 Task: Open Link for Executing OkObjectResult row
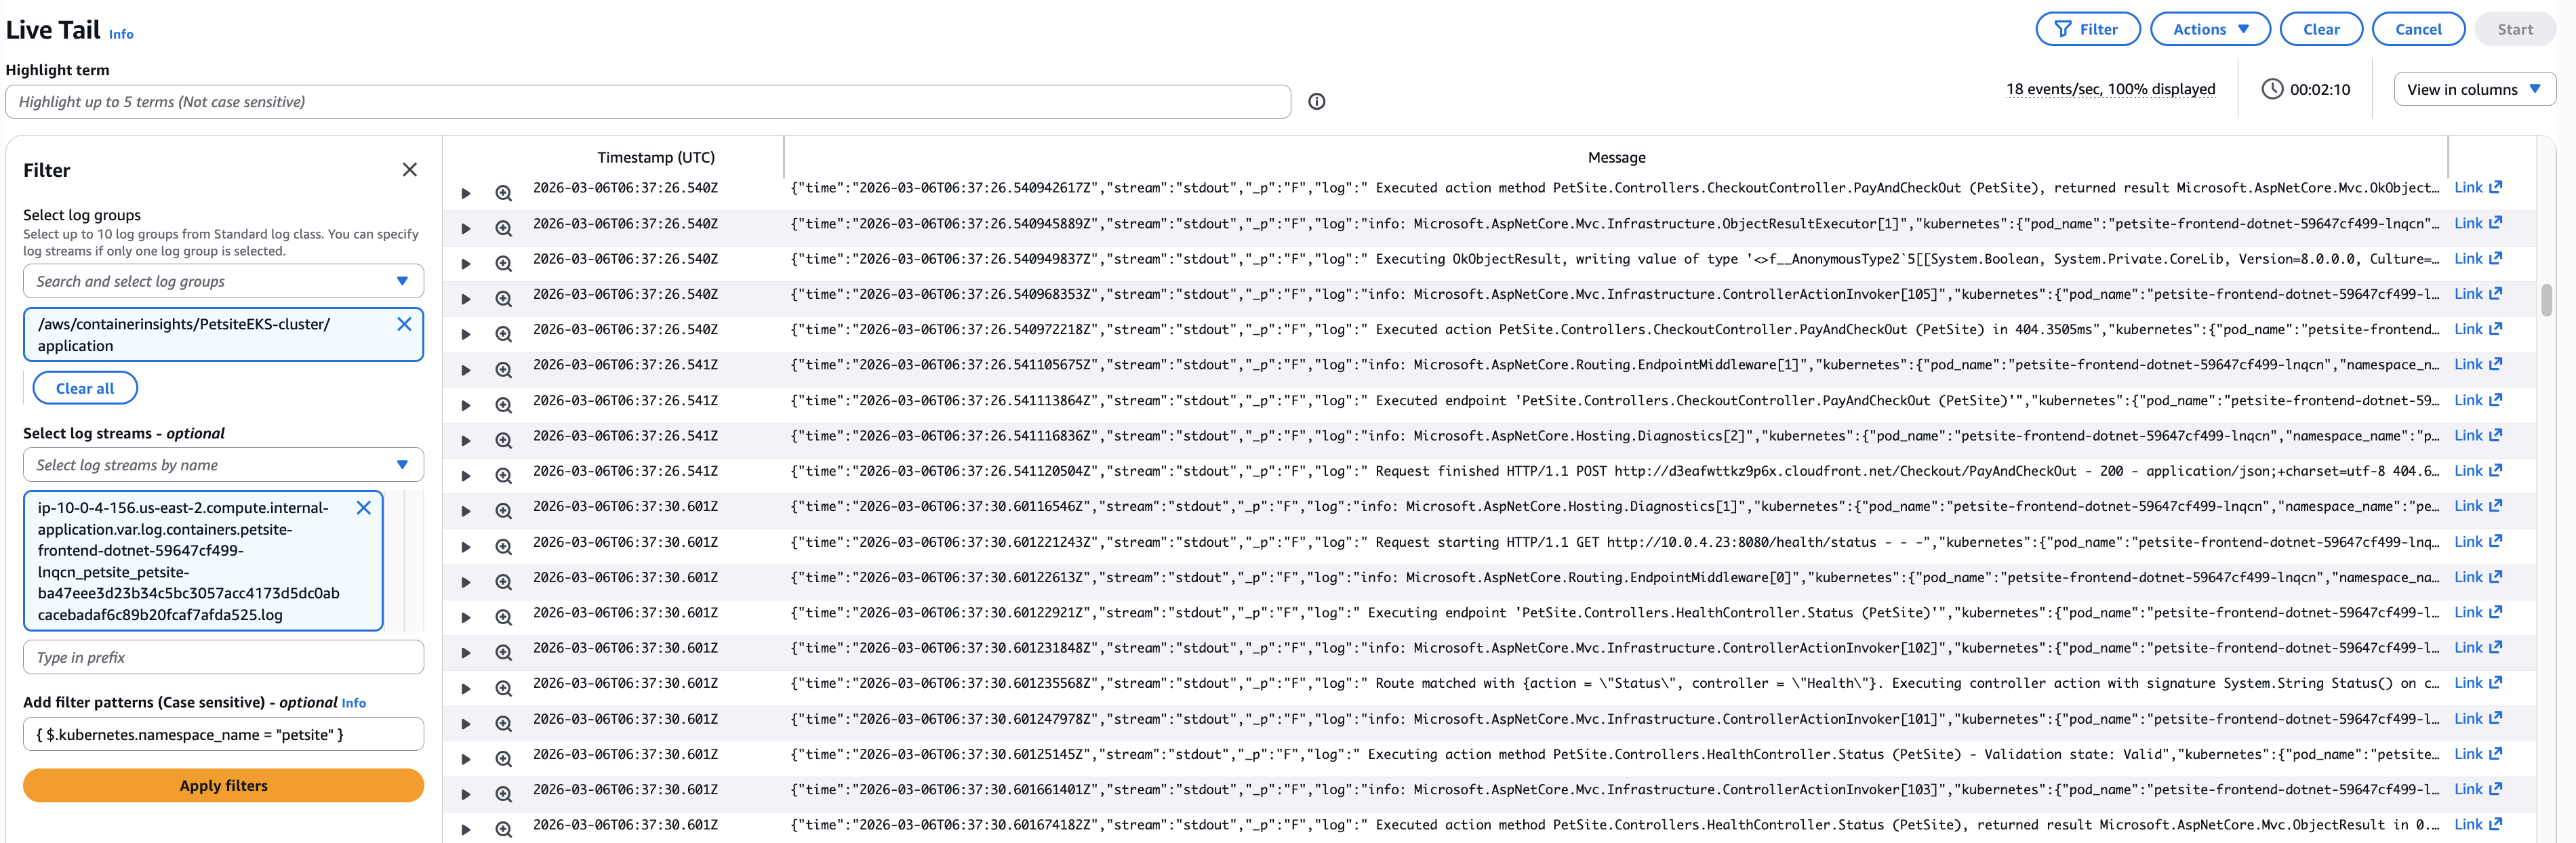(2477, 258)
